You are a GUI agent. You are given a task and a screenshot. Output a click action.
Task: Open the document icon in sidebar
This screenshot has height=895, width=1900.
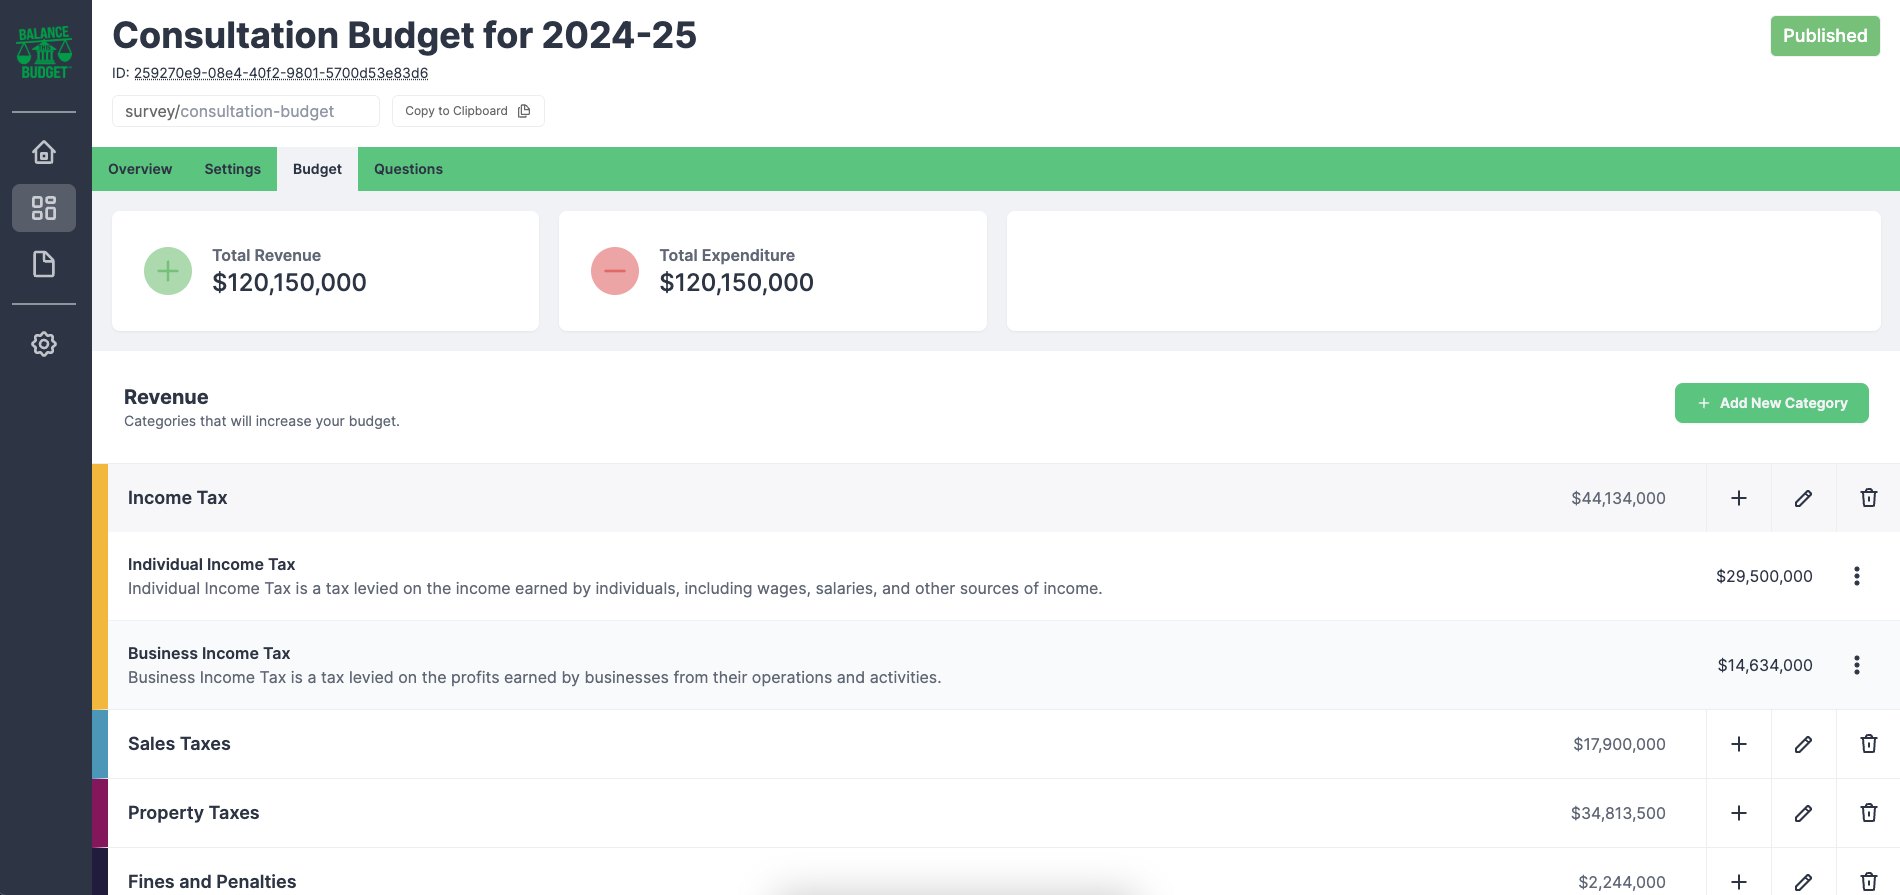[x=44, y=264]
